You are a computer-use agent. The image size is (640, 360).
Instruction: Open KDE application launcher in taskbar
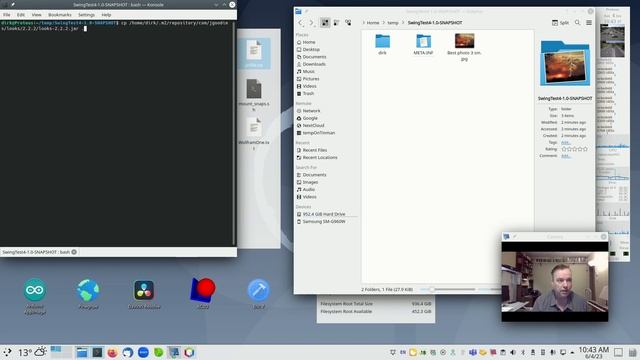coord(7,352)
